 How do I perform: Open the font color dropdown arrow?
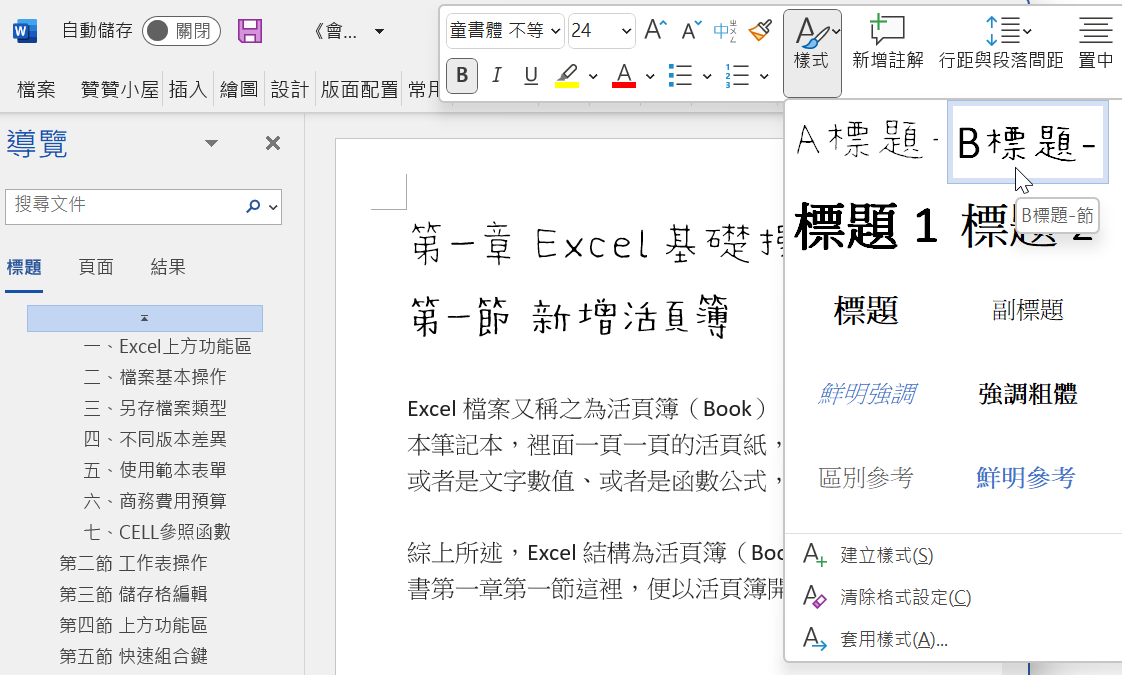(x=650, y=76)
